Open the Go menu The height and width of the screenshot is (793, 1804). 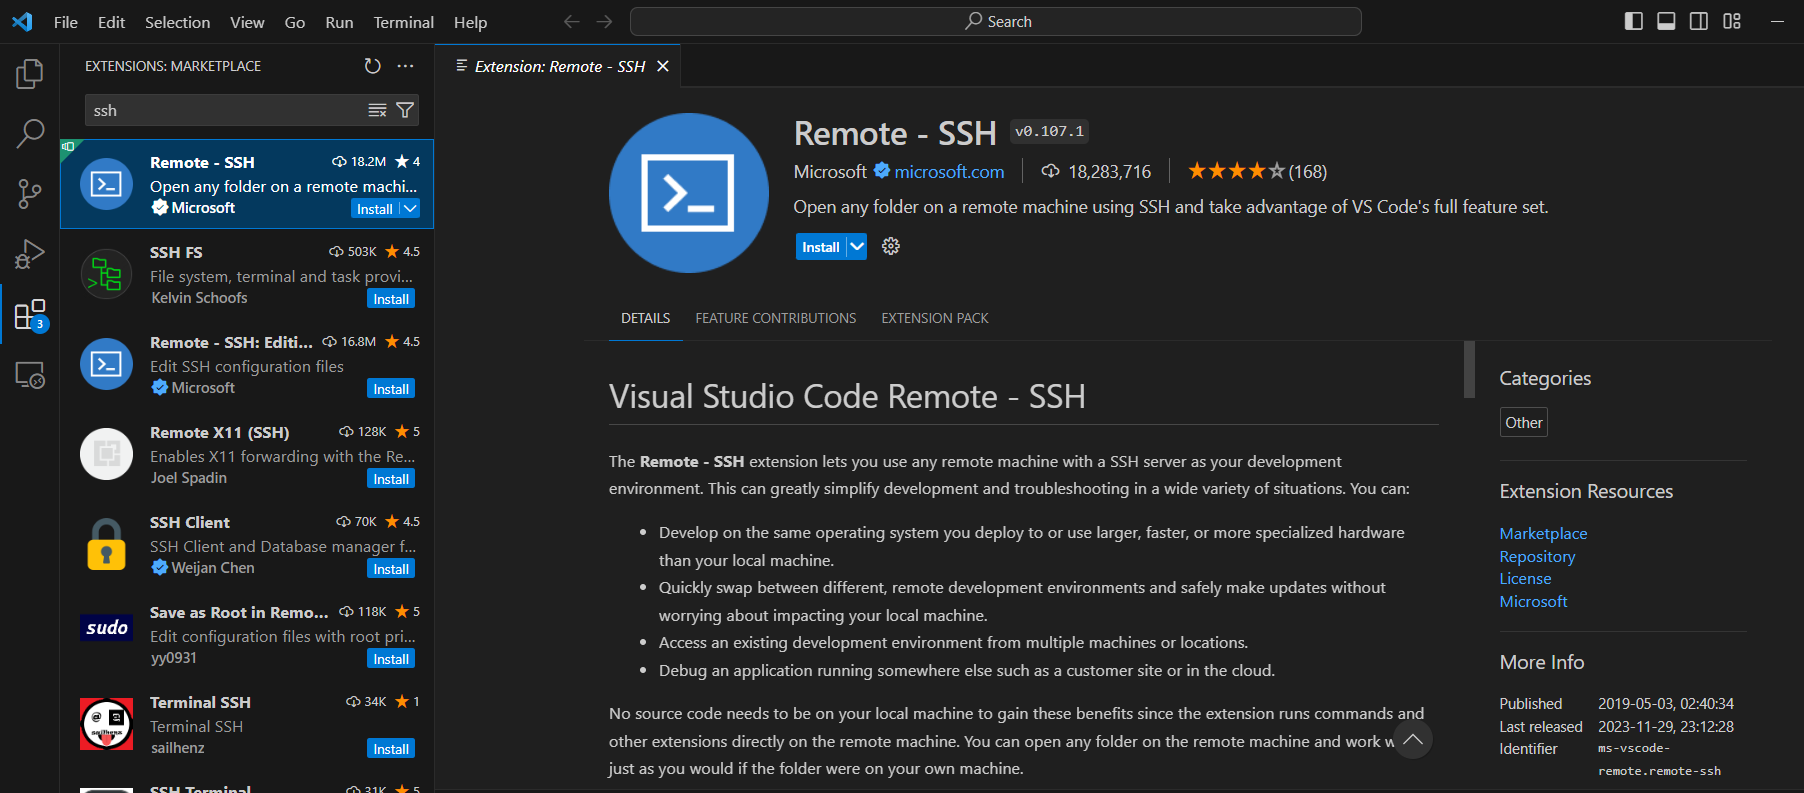pyautogui.click(x=295, y=22)
